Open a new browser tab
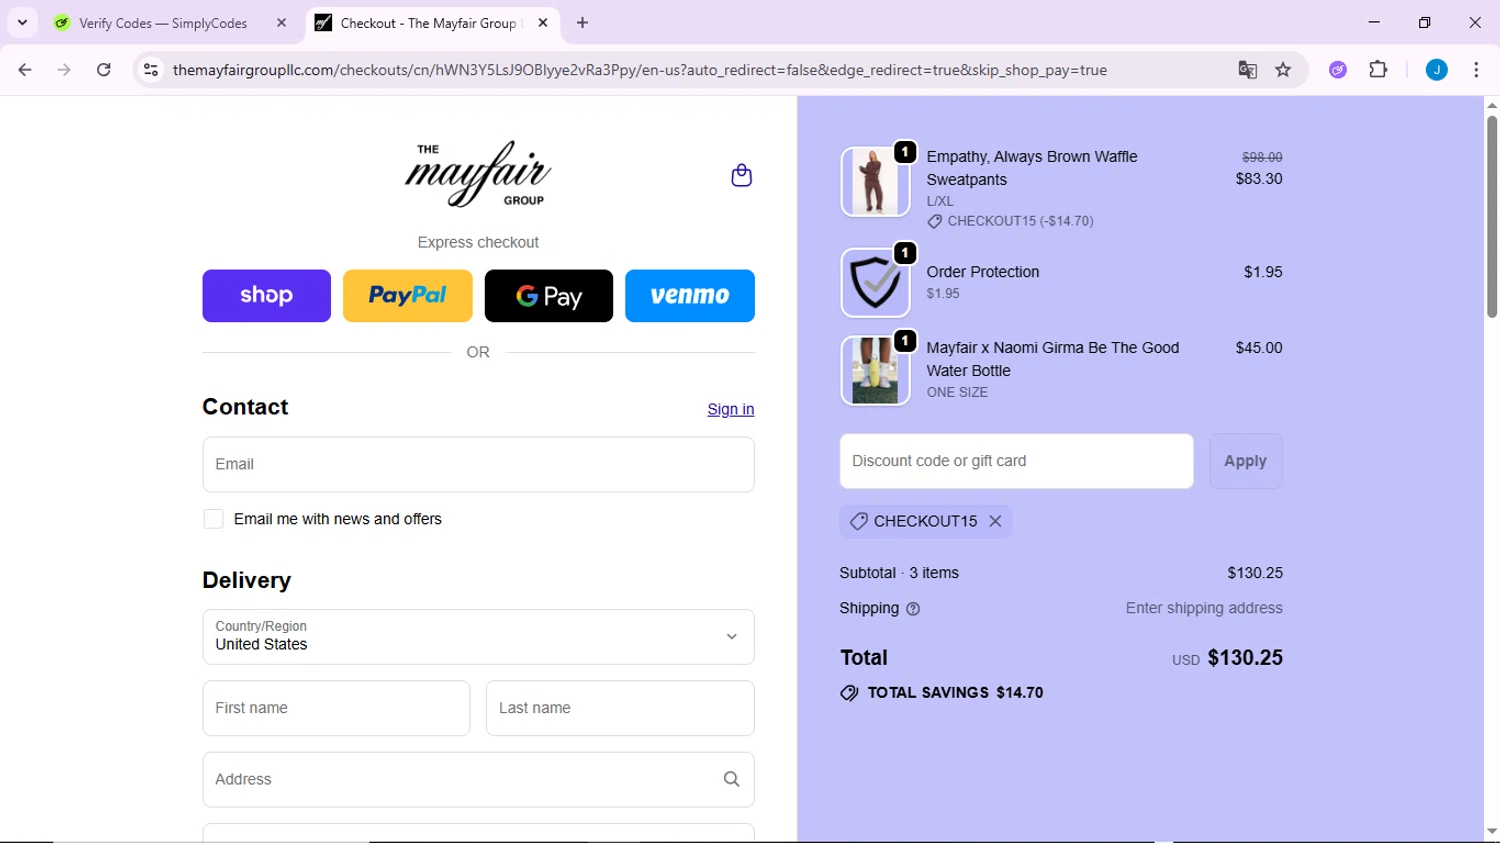 pyautogui.click(x=582, y=22)
